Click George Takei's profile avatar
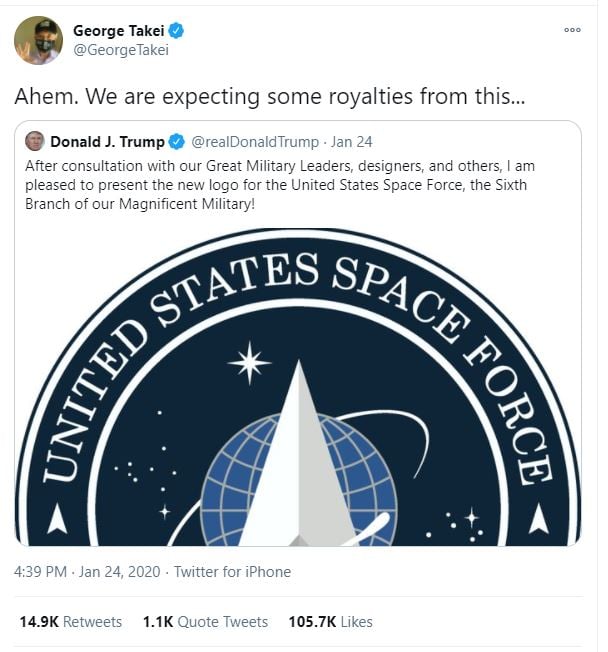This screenshot has width=608, height=652. tap(38, 40)
